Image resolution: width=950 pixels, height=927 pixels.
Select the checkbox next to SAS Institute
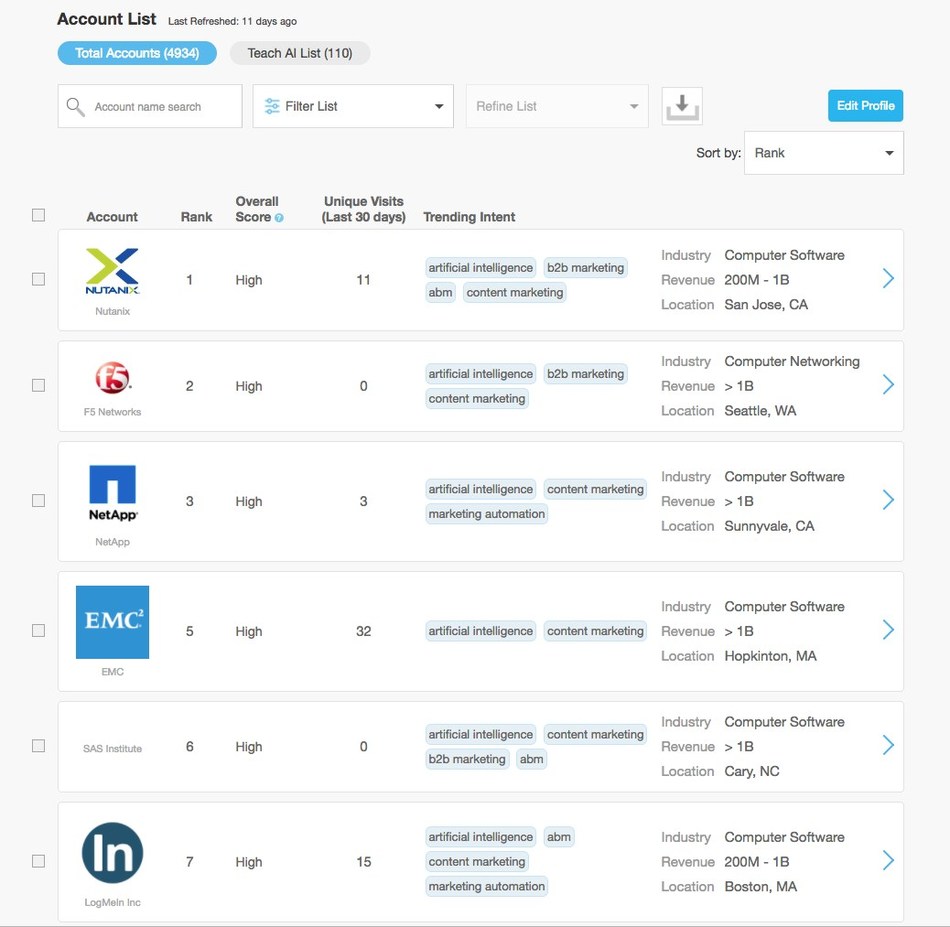tap(38, 744)
